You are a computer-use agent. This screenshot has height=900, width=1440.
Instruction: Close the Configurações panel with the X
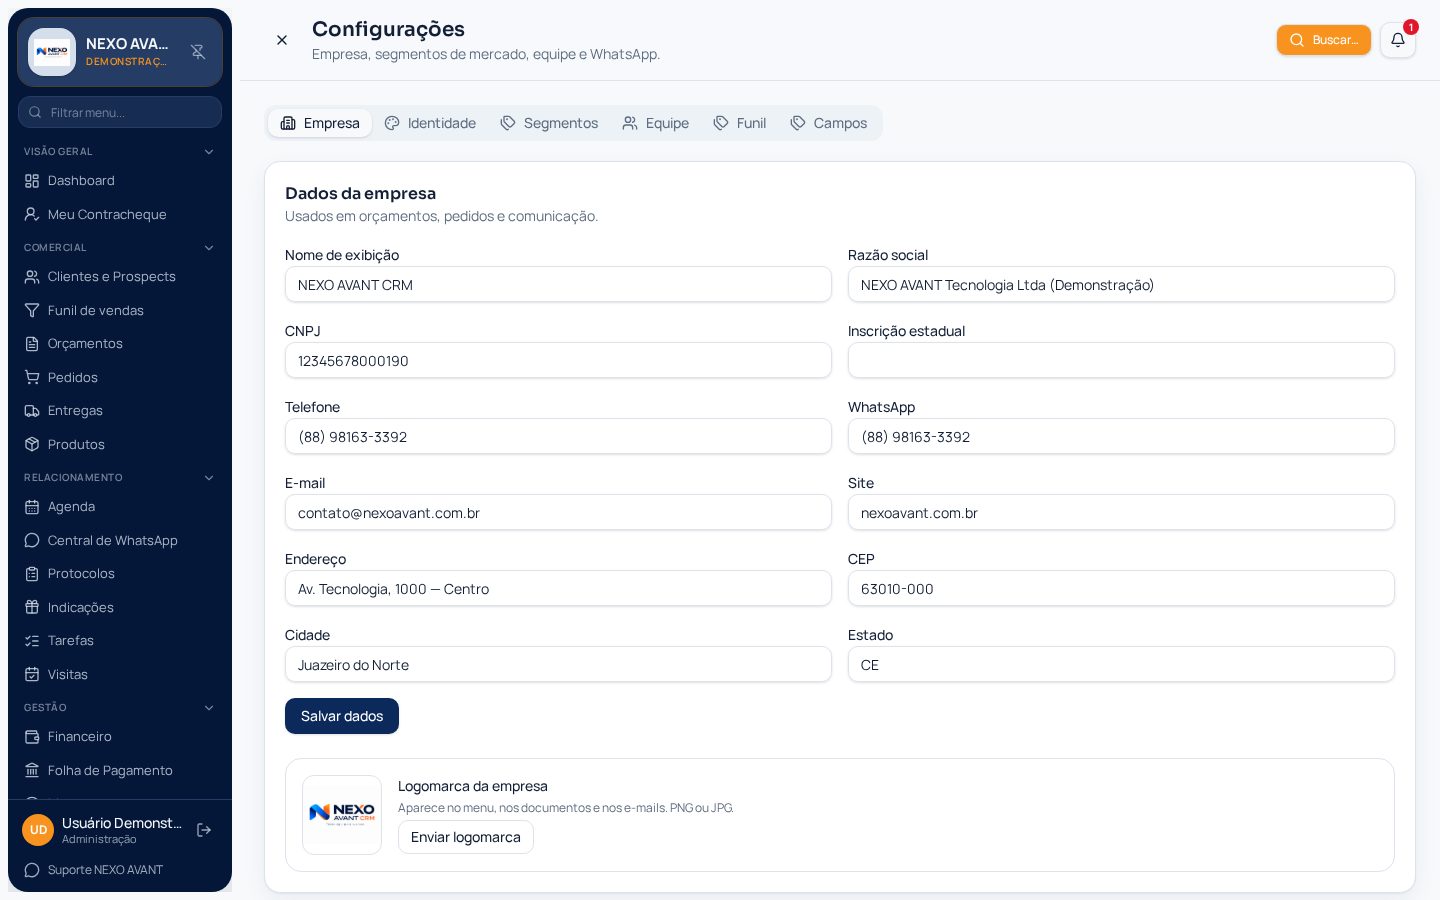click(282, 40)
